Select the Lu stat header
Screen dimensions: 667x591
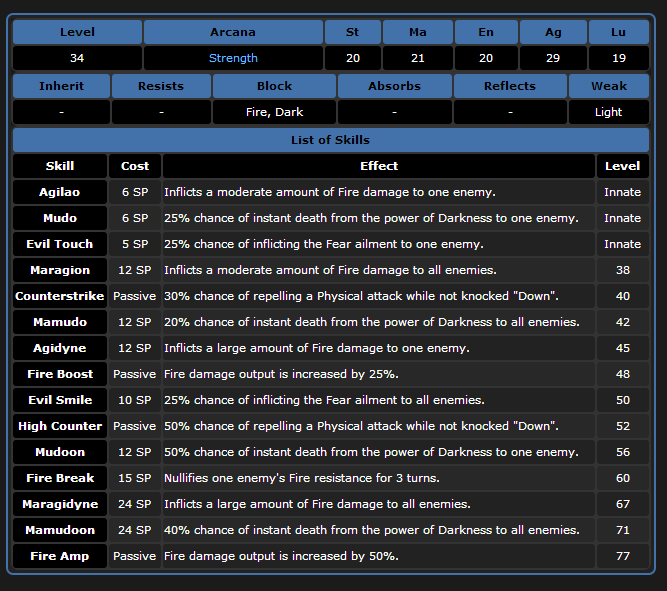click(619, 32)
